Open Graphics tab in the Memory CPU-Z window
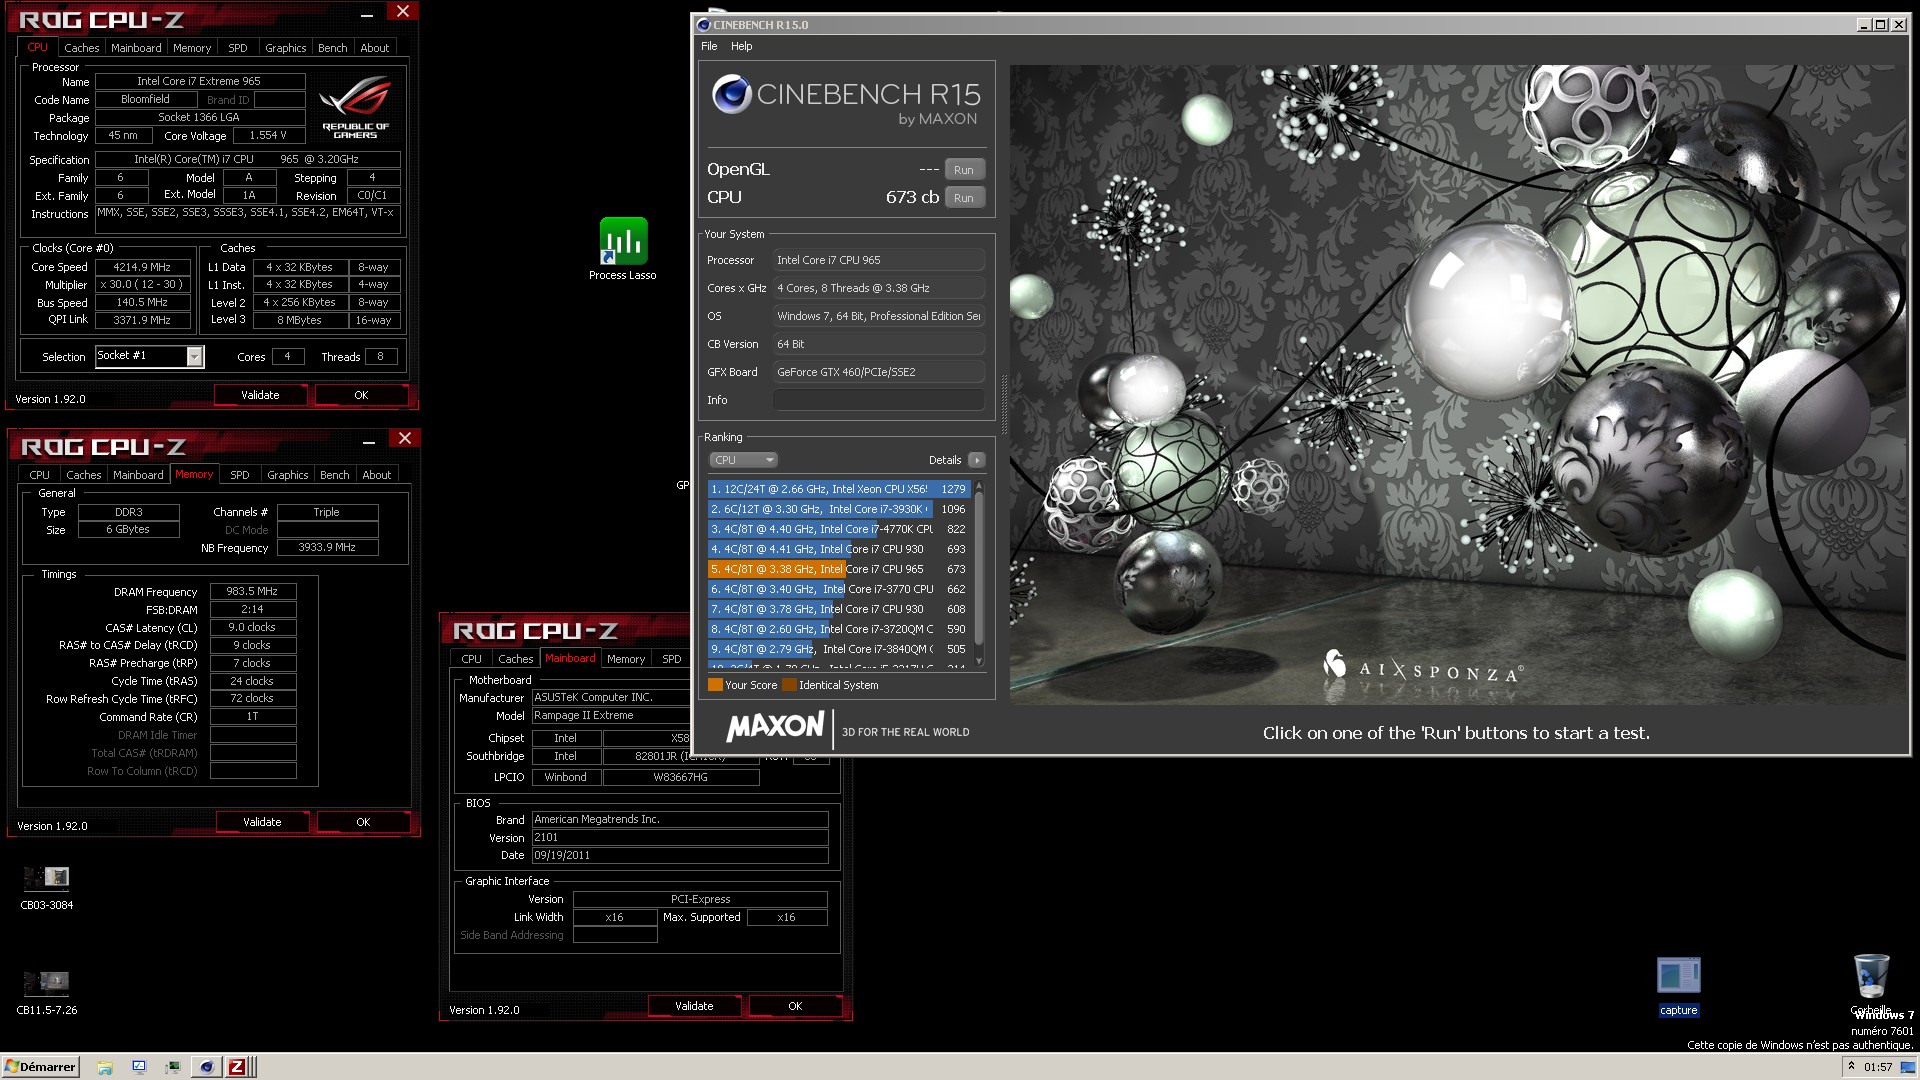The height and width of the screenshot is (1080, 1920). (288, 475)
